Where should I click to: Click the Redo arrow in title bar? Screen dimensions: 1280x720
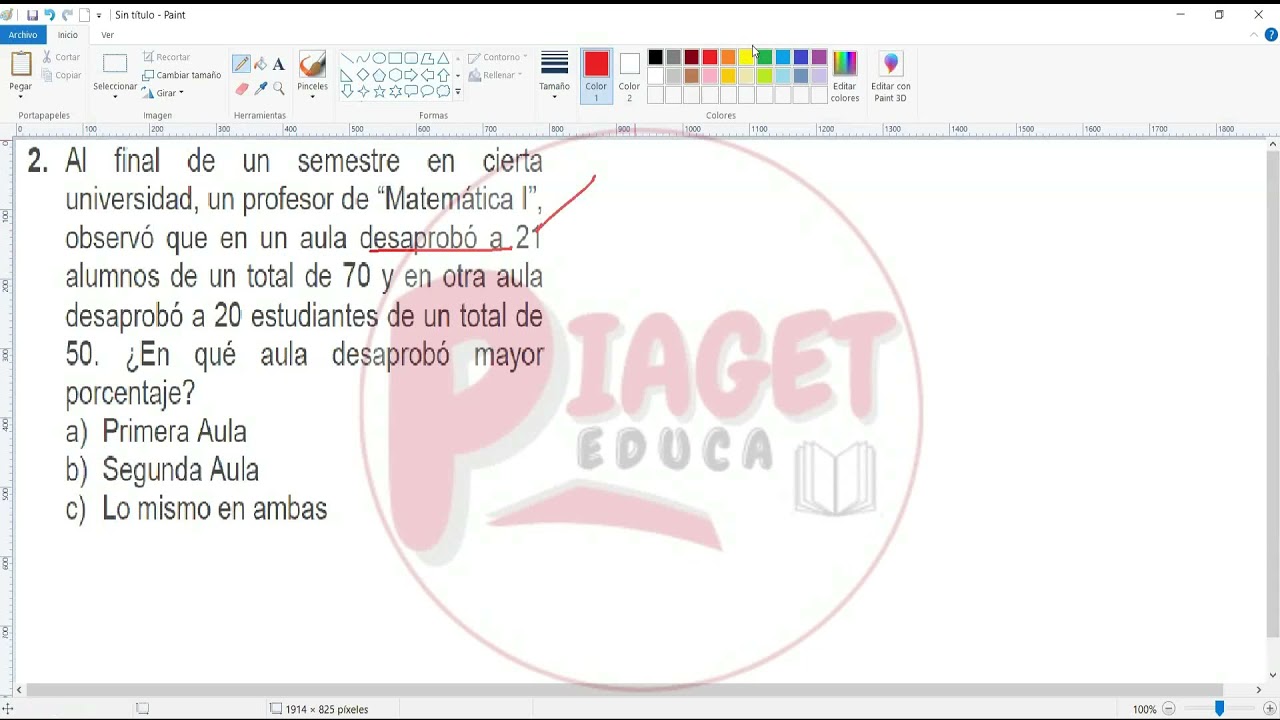[x=67, y=15]
